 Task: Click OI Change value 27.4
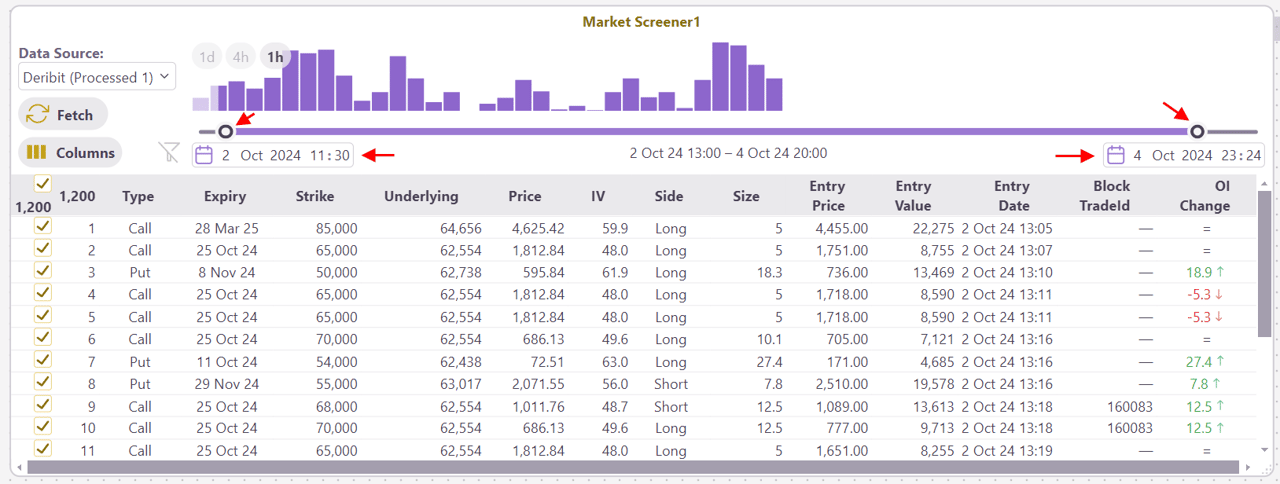pyautogui.click(x=1205, y=361)
